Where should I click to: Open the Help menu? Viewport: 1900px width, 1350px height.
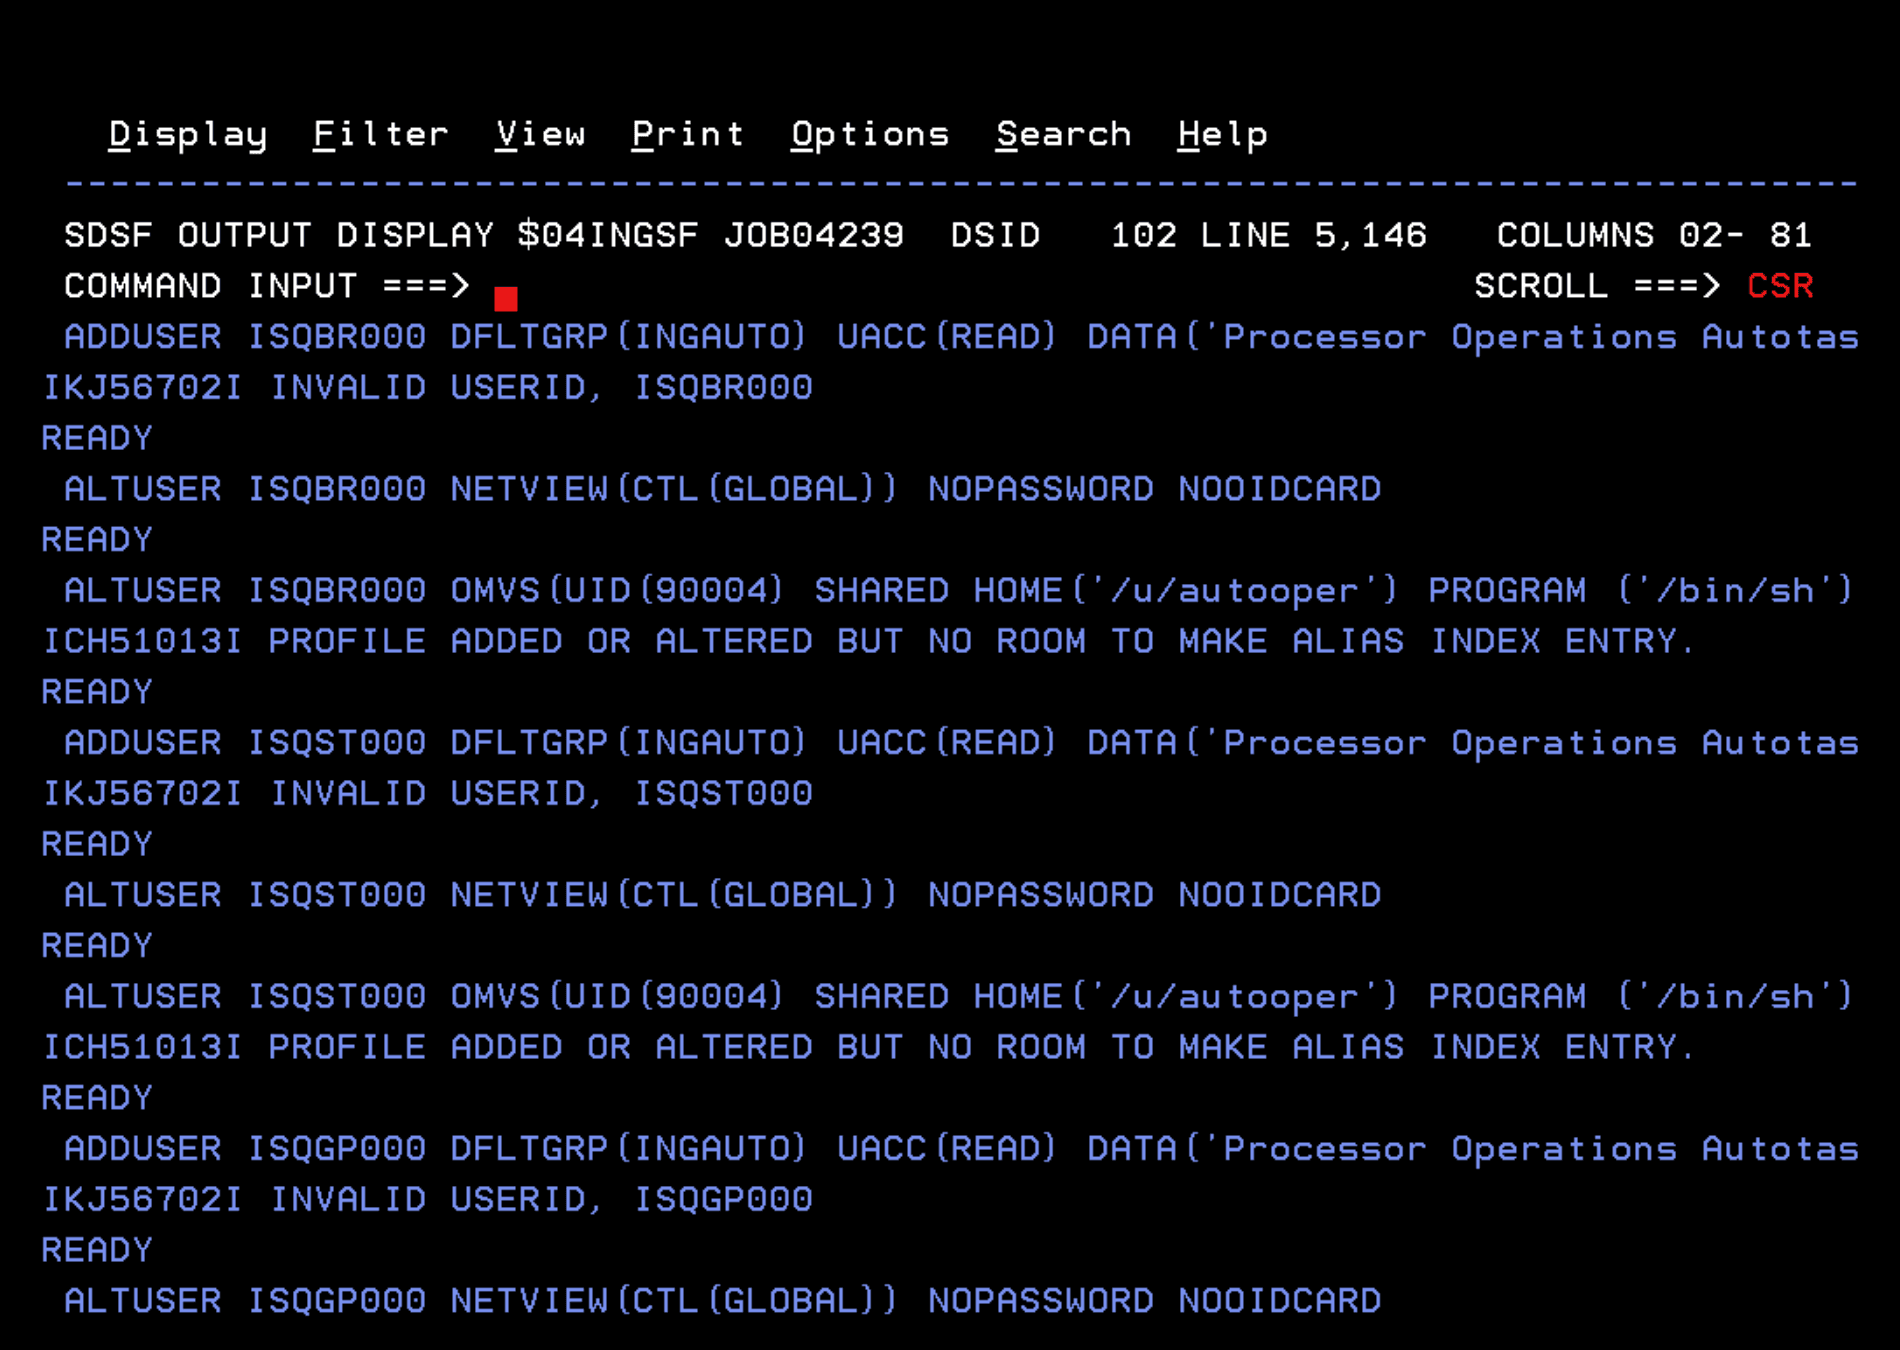1222,134
